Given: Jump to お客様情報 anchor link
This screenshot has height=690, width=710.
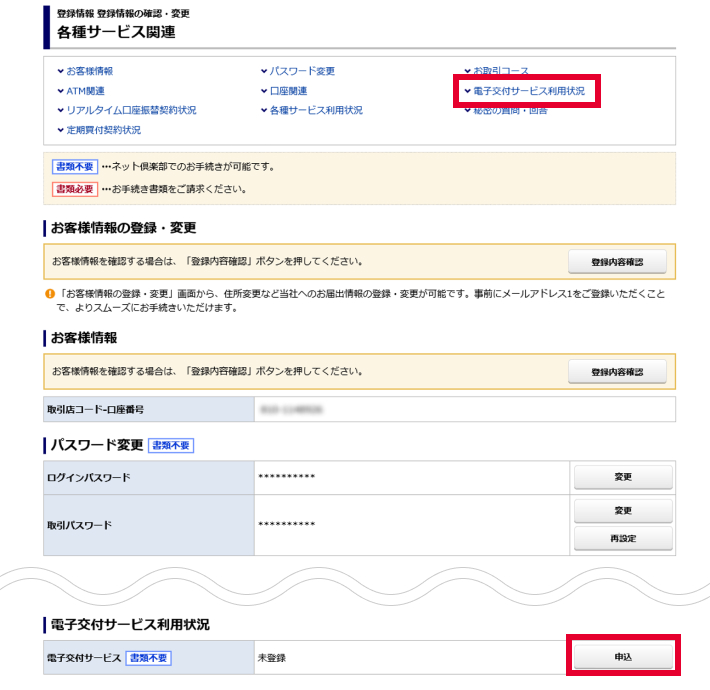Looking at the screenshot, I should (x=90, y=71).
